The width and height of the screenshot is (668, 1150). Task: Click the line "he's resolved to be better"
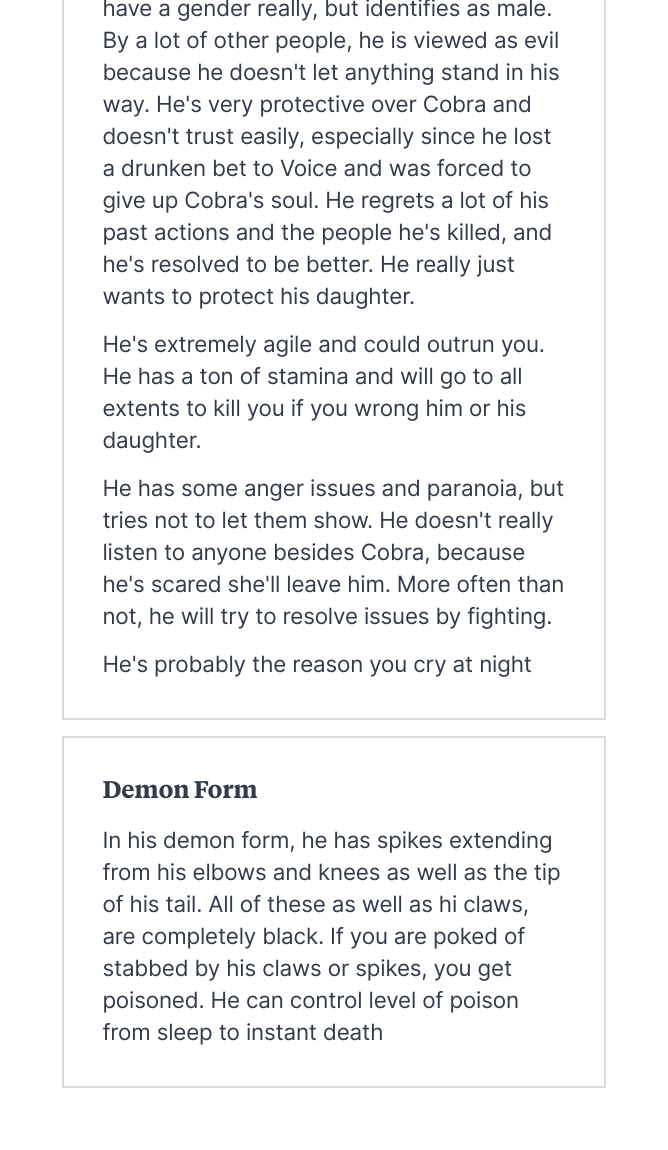click(308, 265)
